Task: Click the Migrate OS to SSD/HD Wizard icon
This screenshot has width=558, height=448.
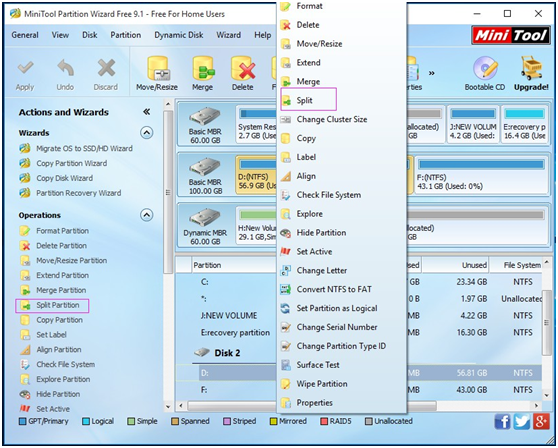Action: pyautogui.click(x=25, y=148)
